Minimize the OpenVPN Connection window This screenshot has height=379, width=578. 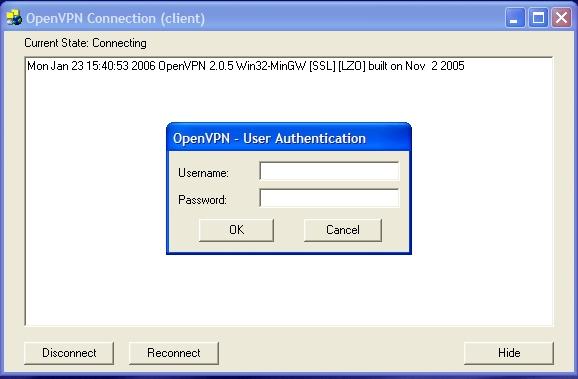point(515,18)
